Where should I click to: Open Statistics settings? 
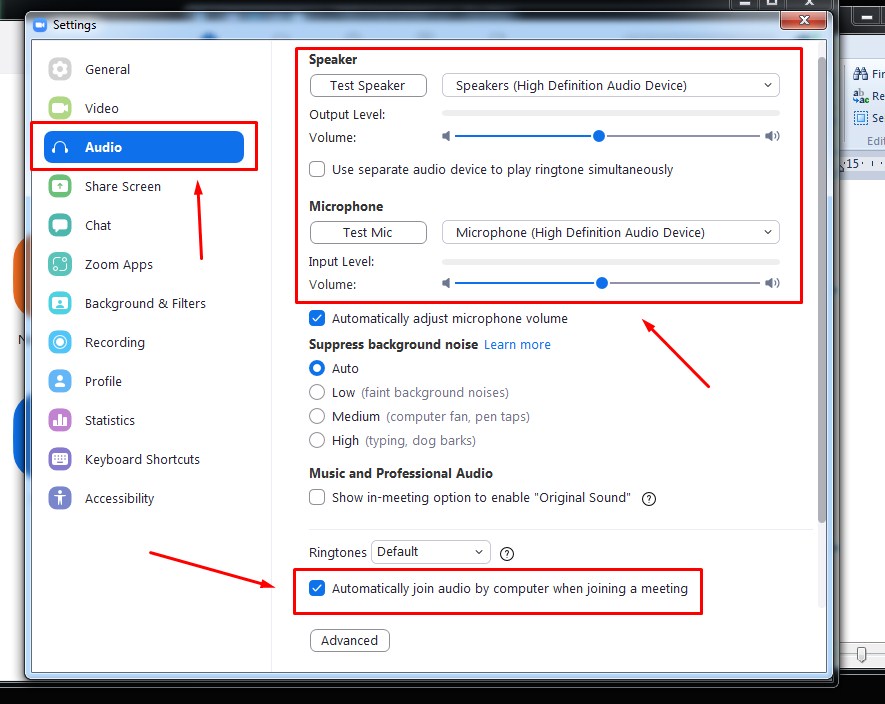(x=109, y=420)
